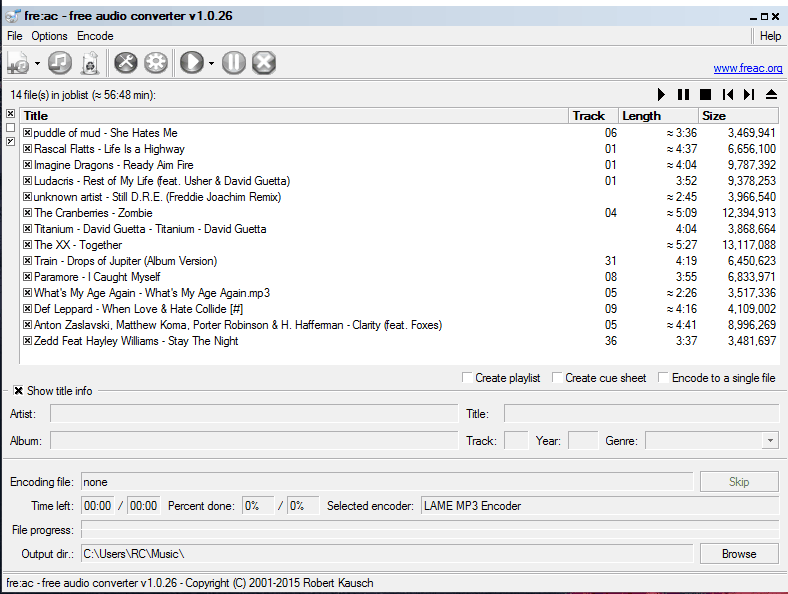Add audio files to joblist icon
Image resolution: width=788 pixels, height=594 pixels.
(19, 63)
